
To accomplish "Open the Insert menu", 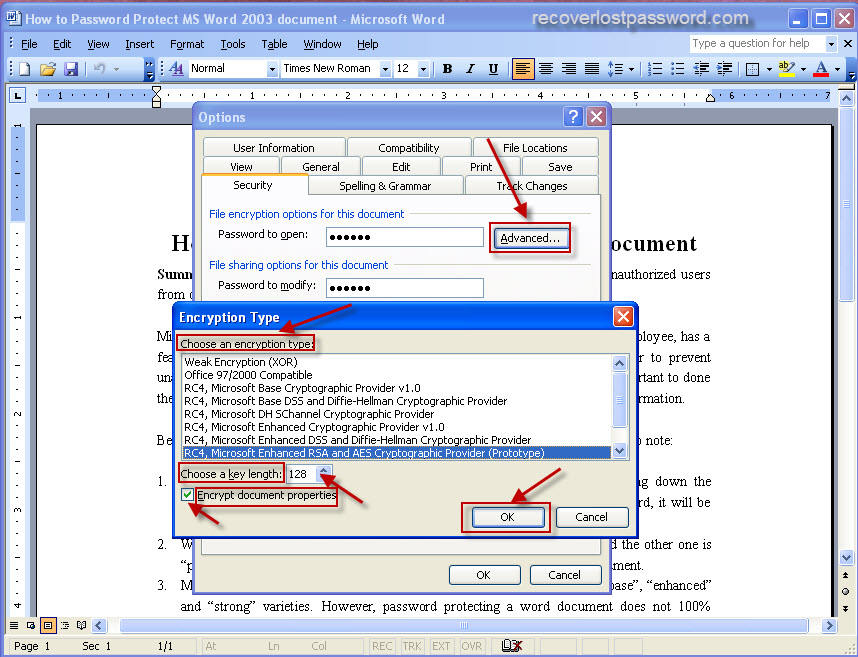I will click(140, 44).
